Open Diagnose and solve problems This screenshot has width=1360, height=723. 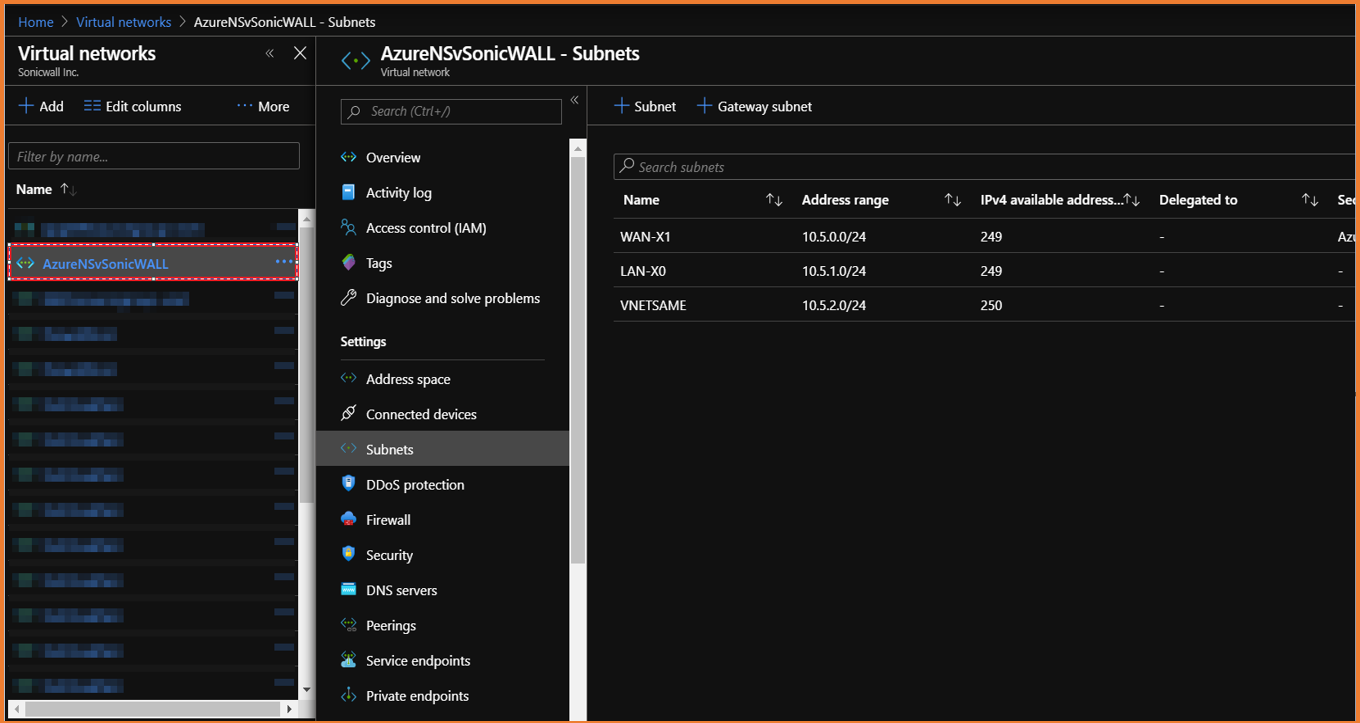[453, 298]
